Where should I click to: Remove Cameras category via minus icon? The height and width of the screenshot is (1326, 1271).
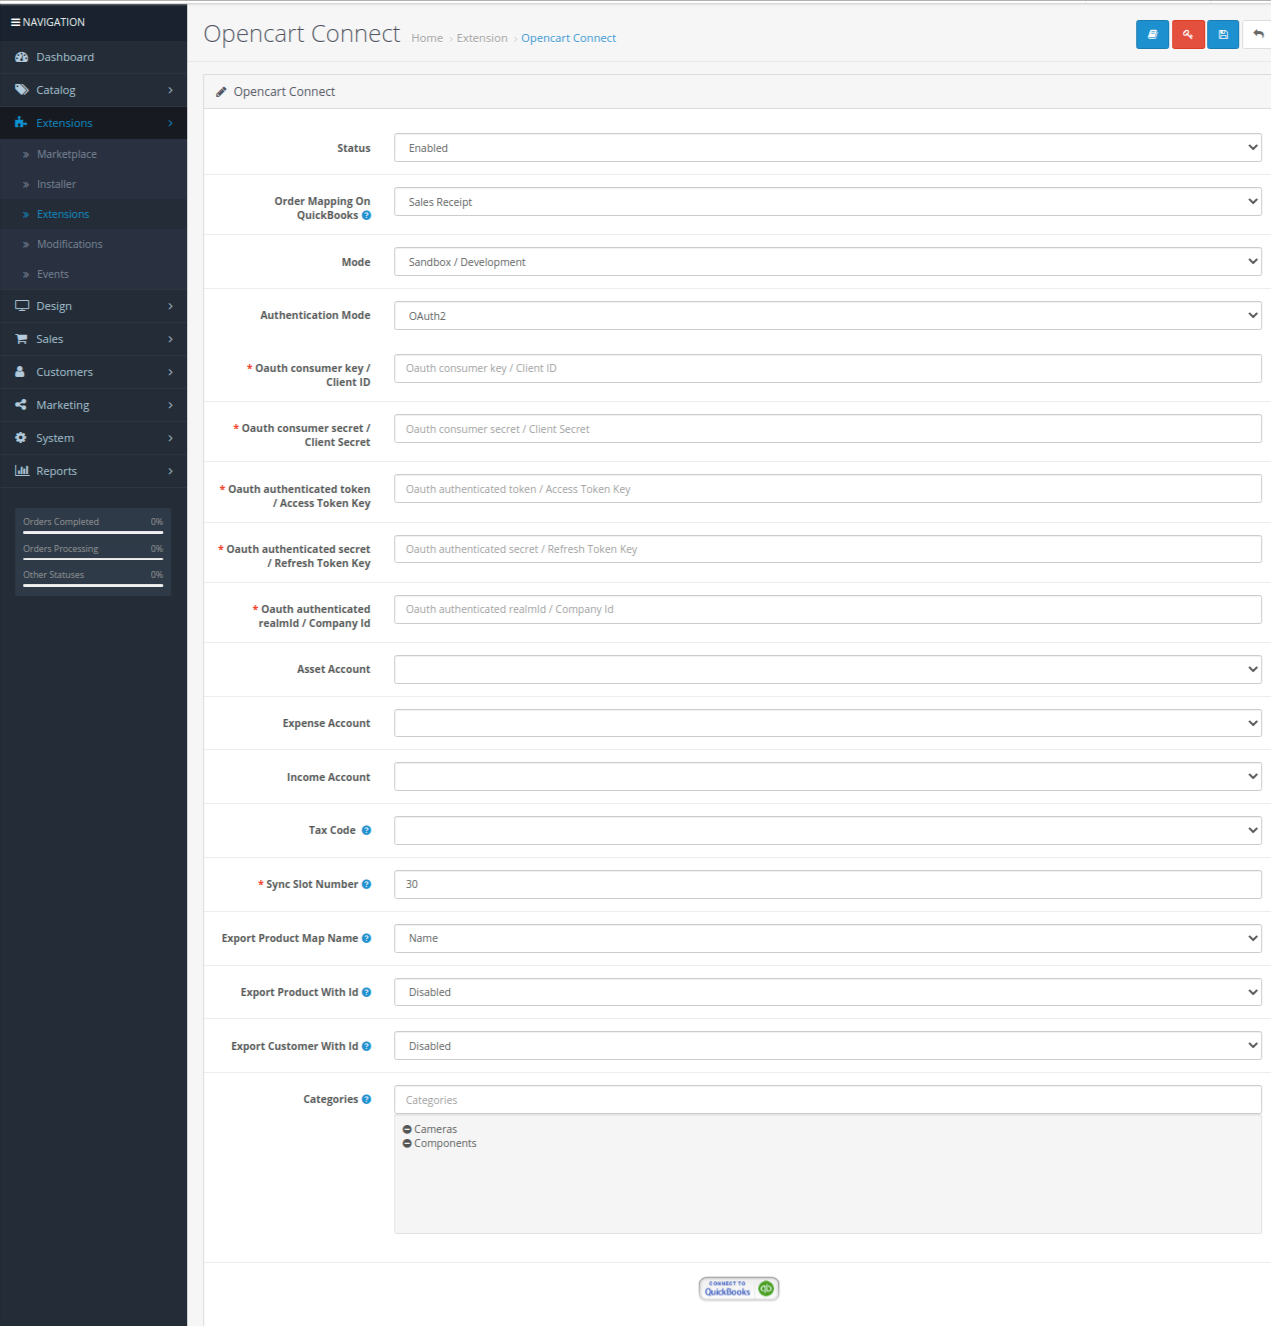pos(407,1129)
